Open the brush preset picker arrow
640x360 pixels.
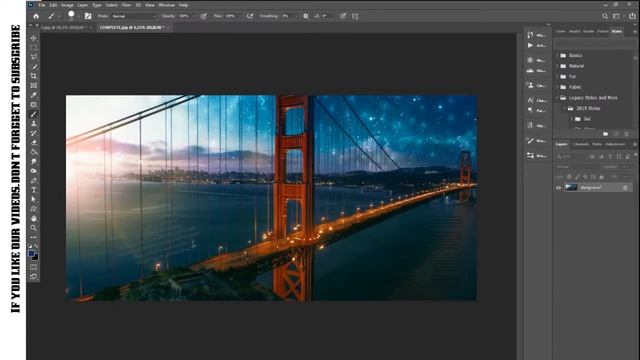tap(78, 16)
